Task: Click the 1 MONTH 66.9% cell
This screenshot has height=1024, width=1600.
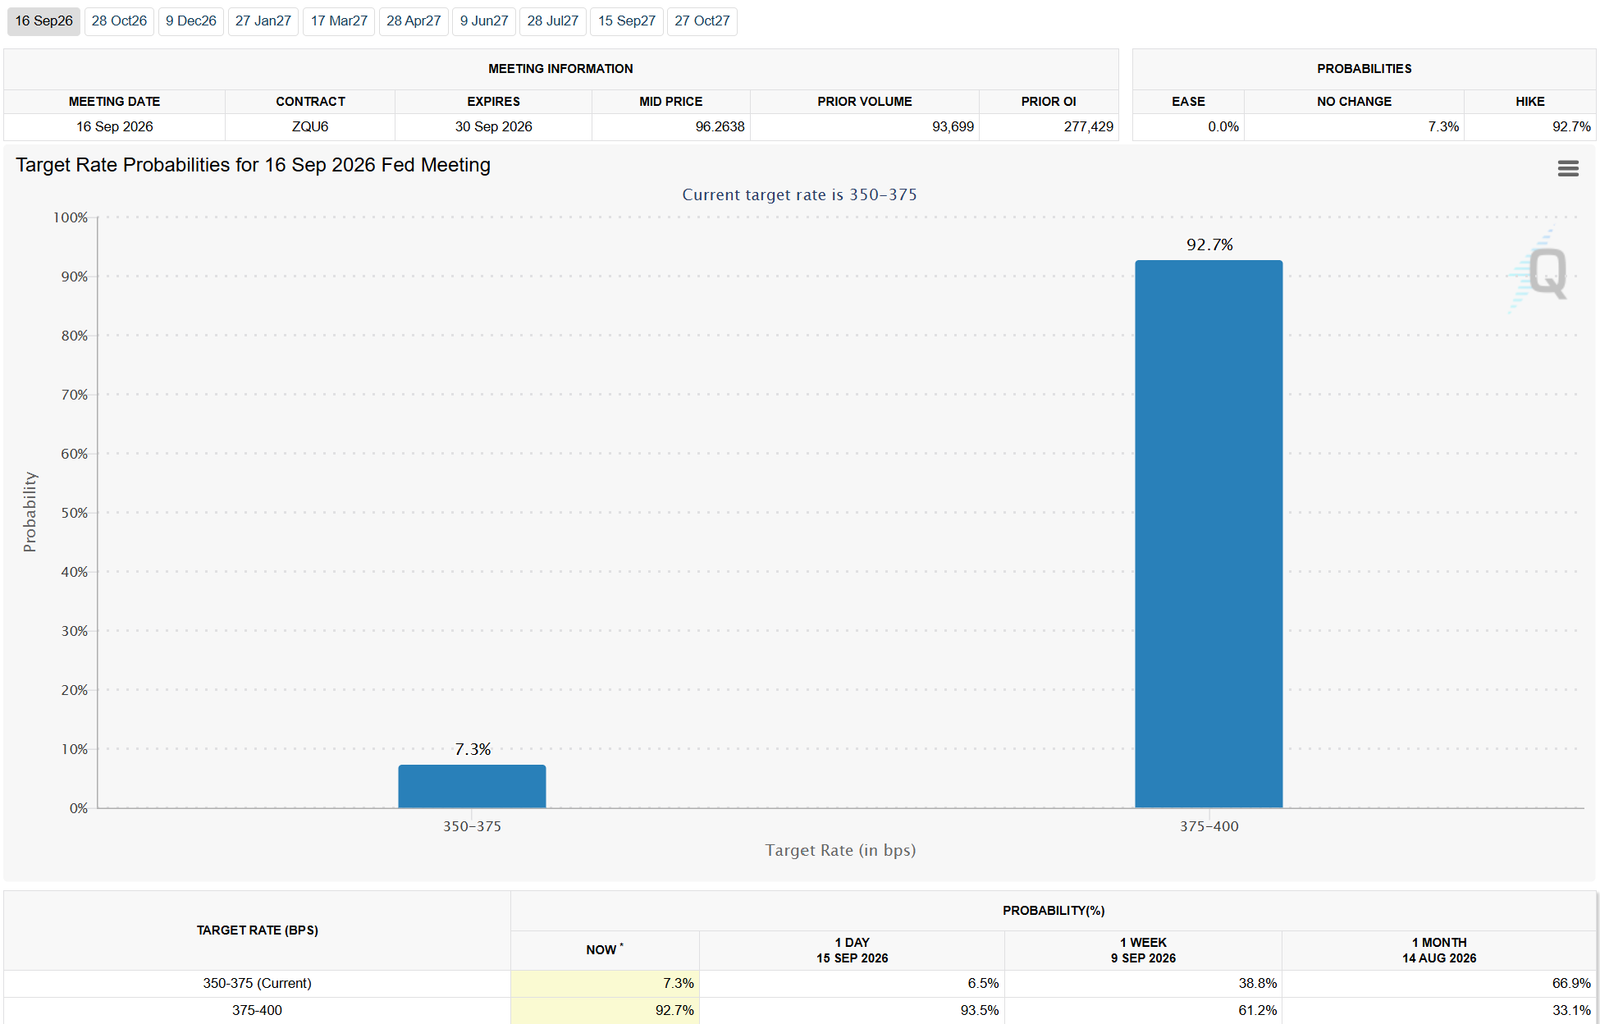Action: [x=1439, y=984]
